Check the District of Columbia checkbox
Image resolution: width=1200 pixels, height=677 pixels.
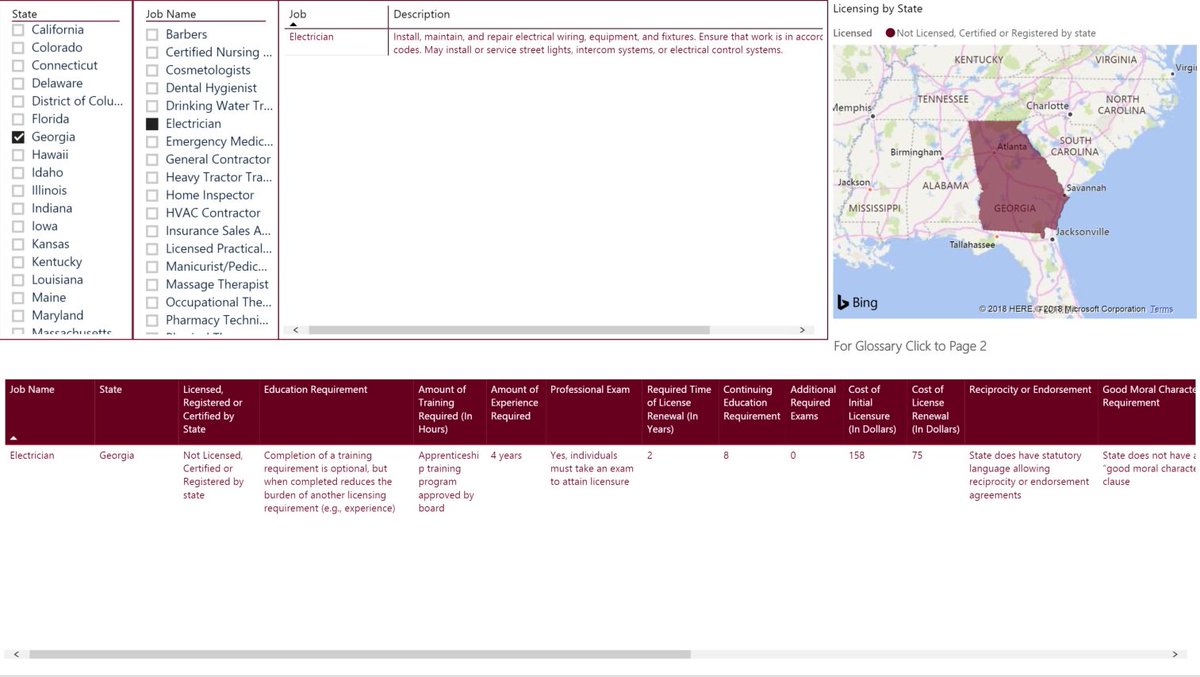click(x=18, y=102)
